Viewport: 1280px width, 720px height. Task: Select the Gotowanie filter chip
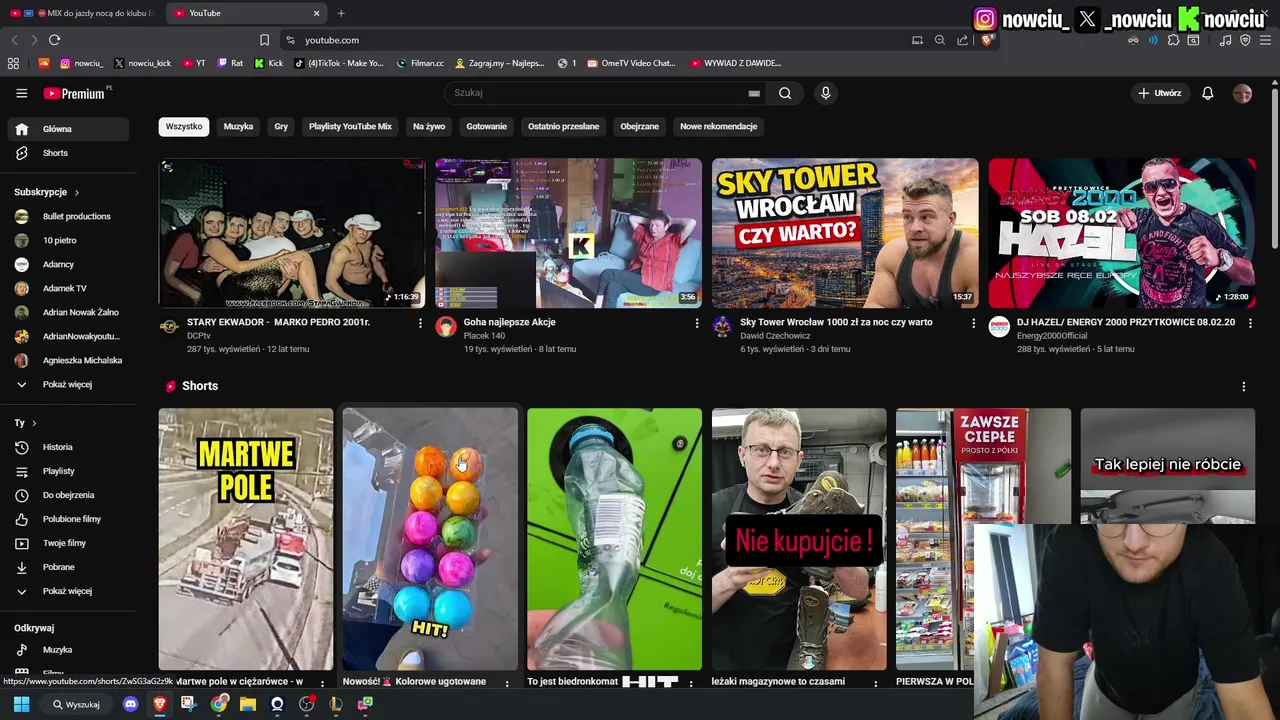(x=486, y=127)
